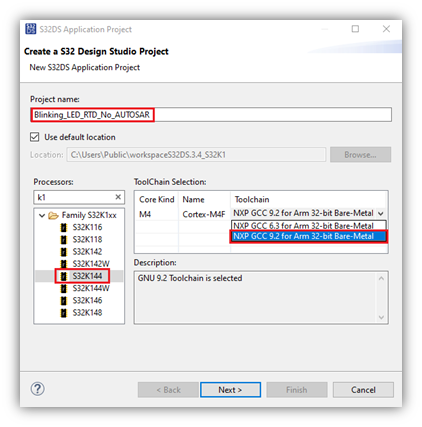422x427 pixels.
Task: Click the M4 core kind cell
Action: 145,214
